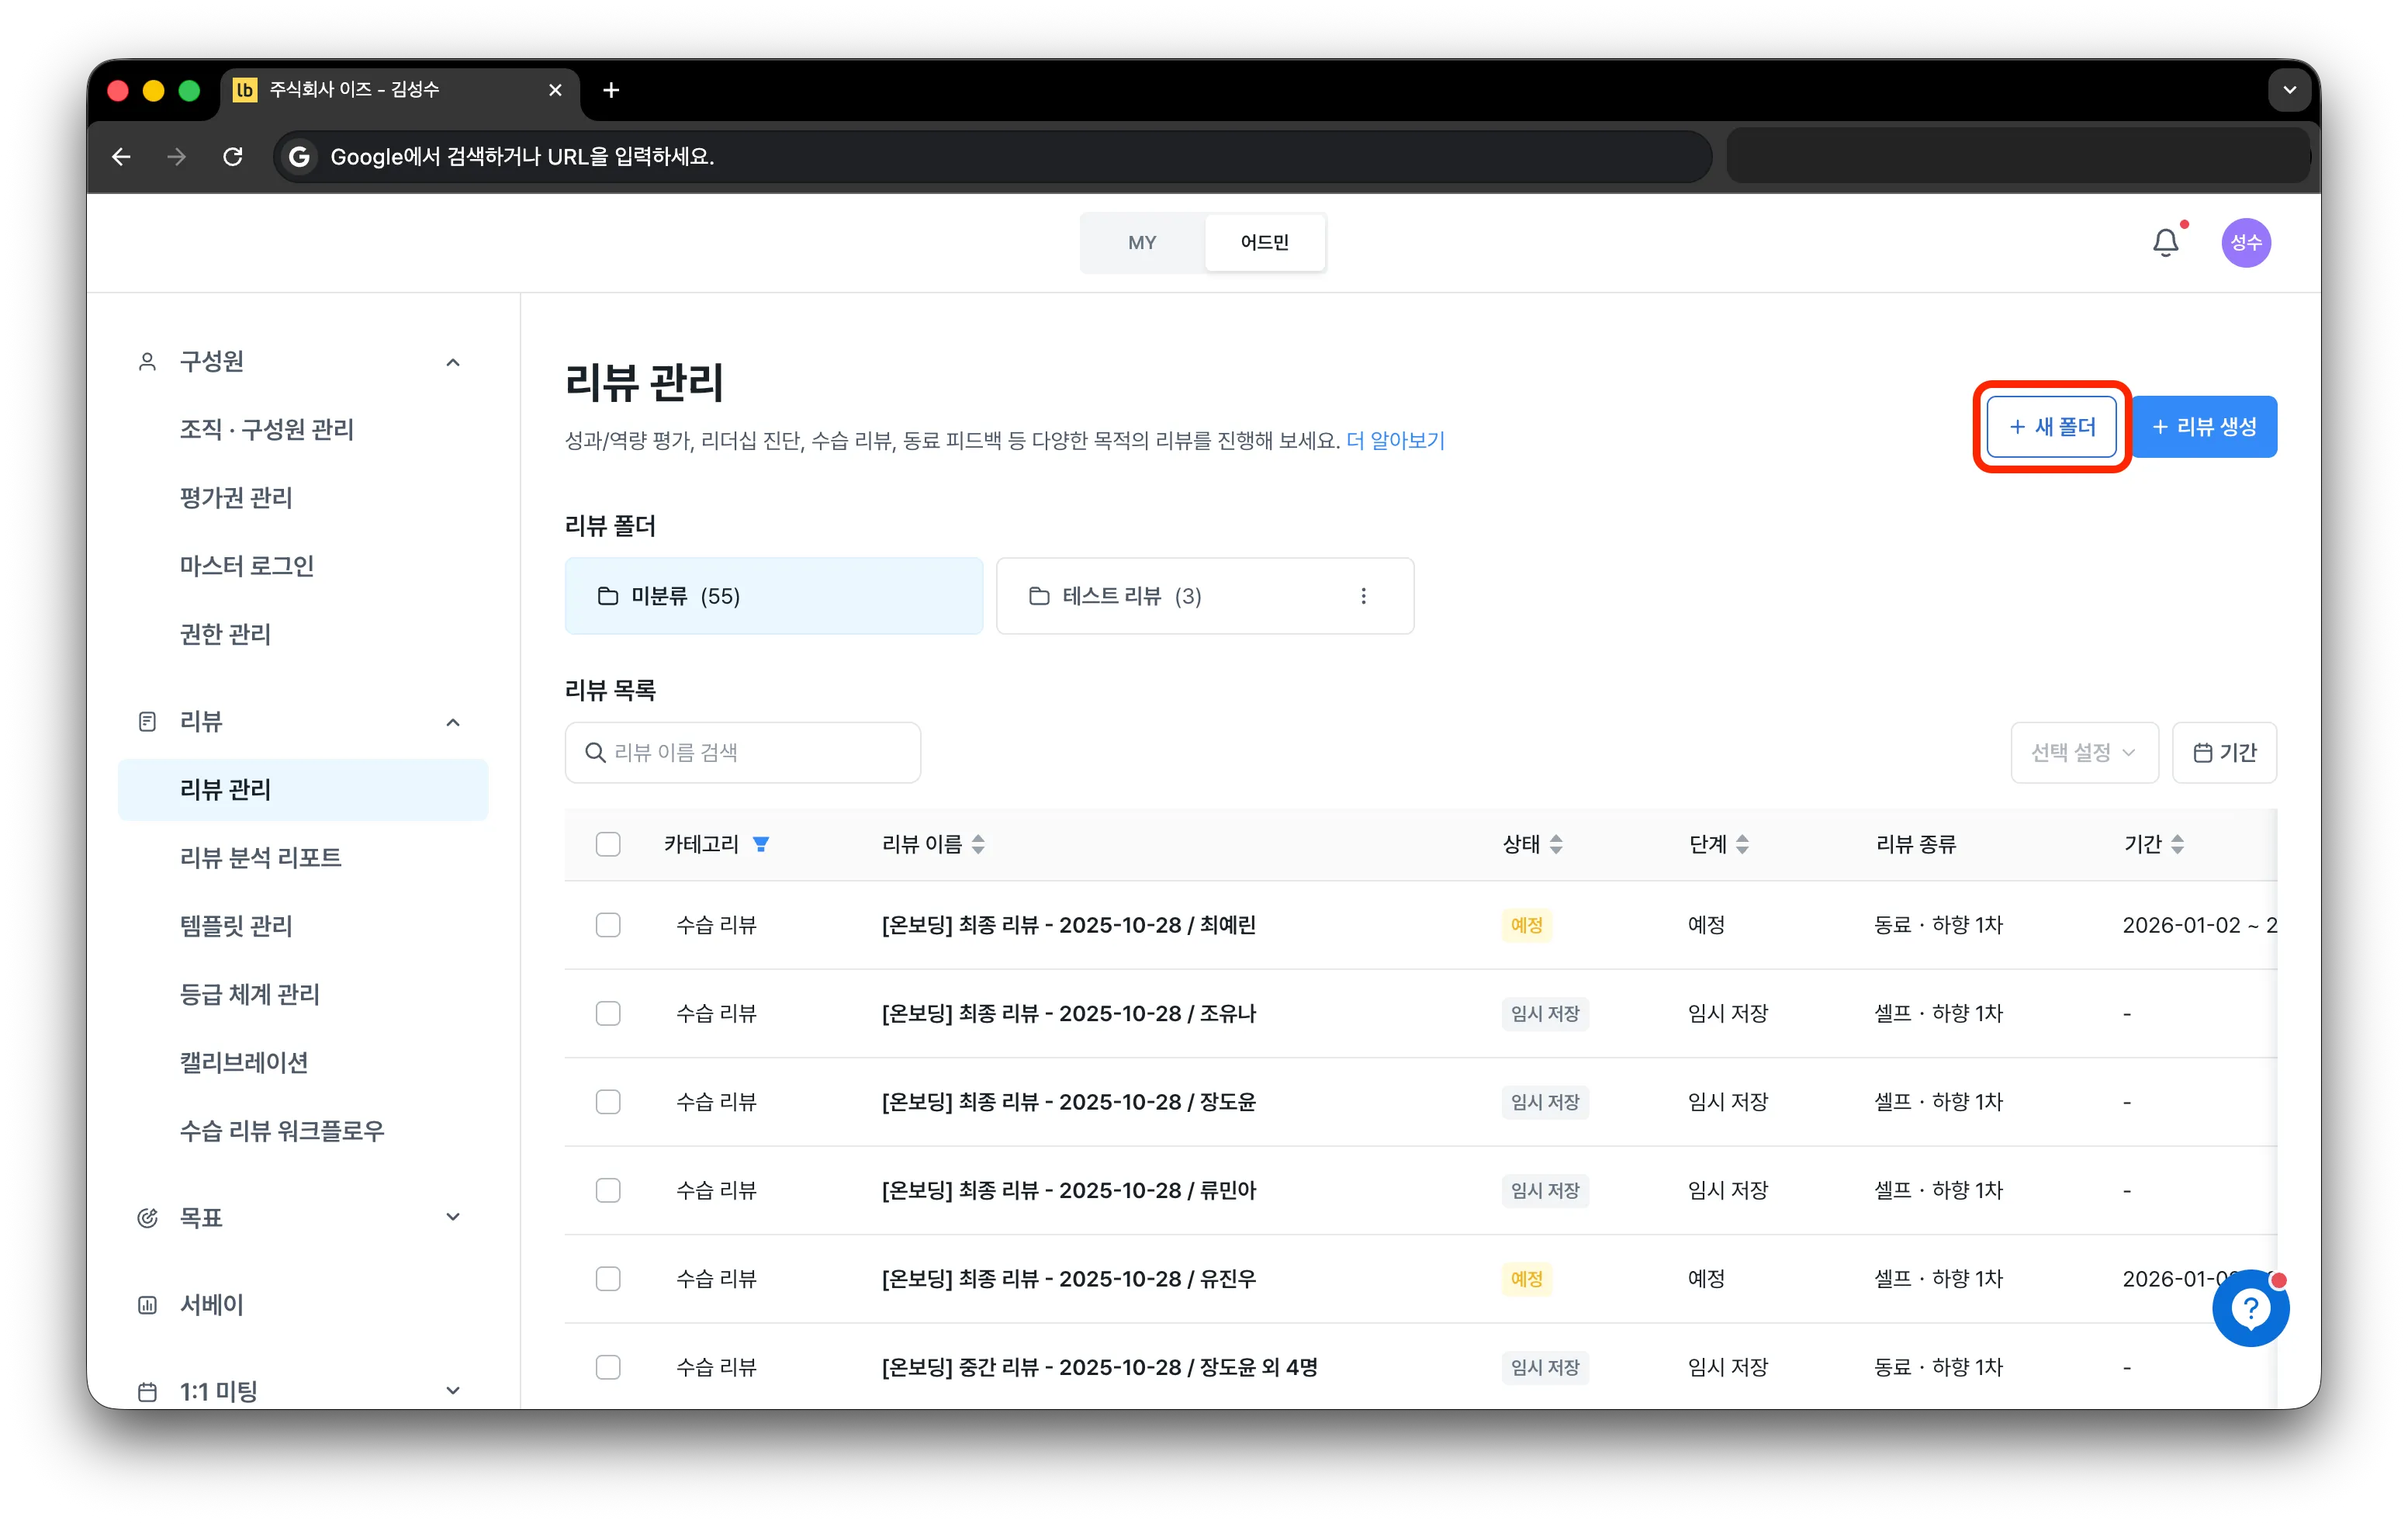Click 임시 저장 badge in 조유나 row
This screenshot has width=2408, height=1524.
tap(1545, 1013)
